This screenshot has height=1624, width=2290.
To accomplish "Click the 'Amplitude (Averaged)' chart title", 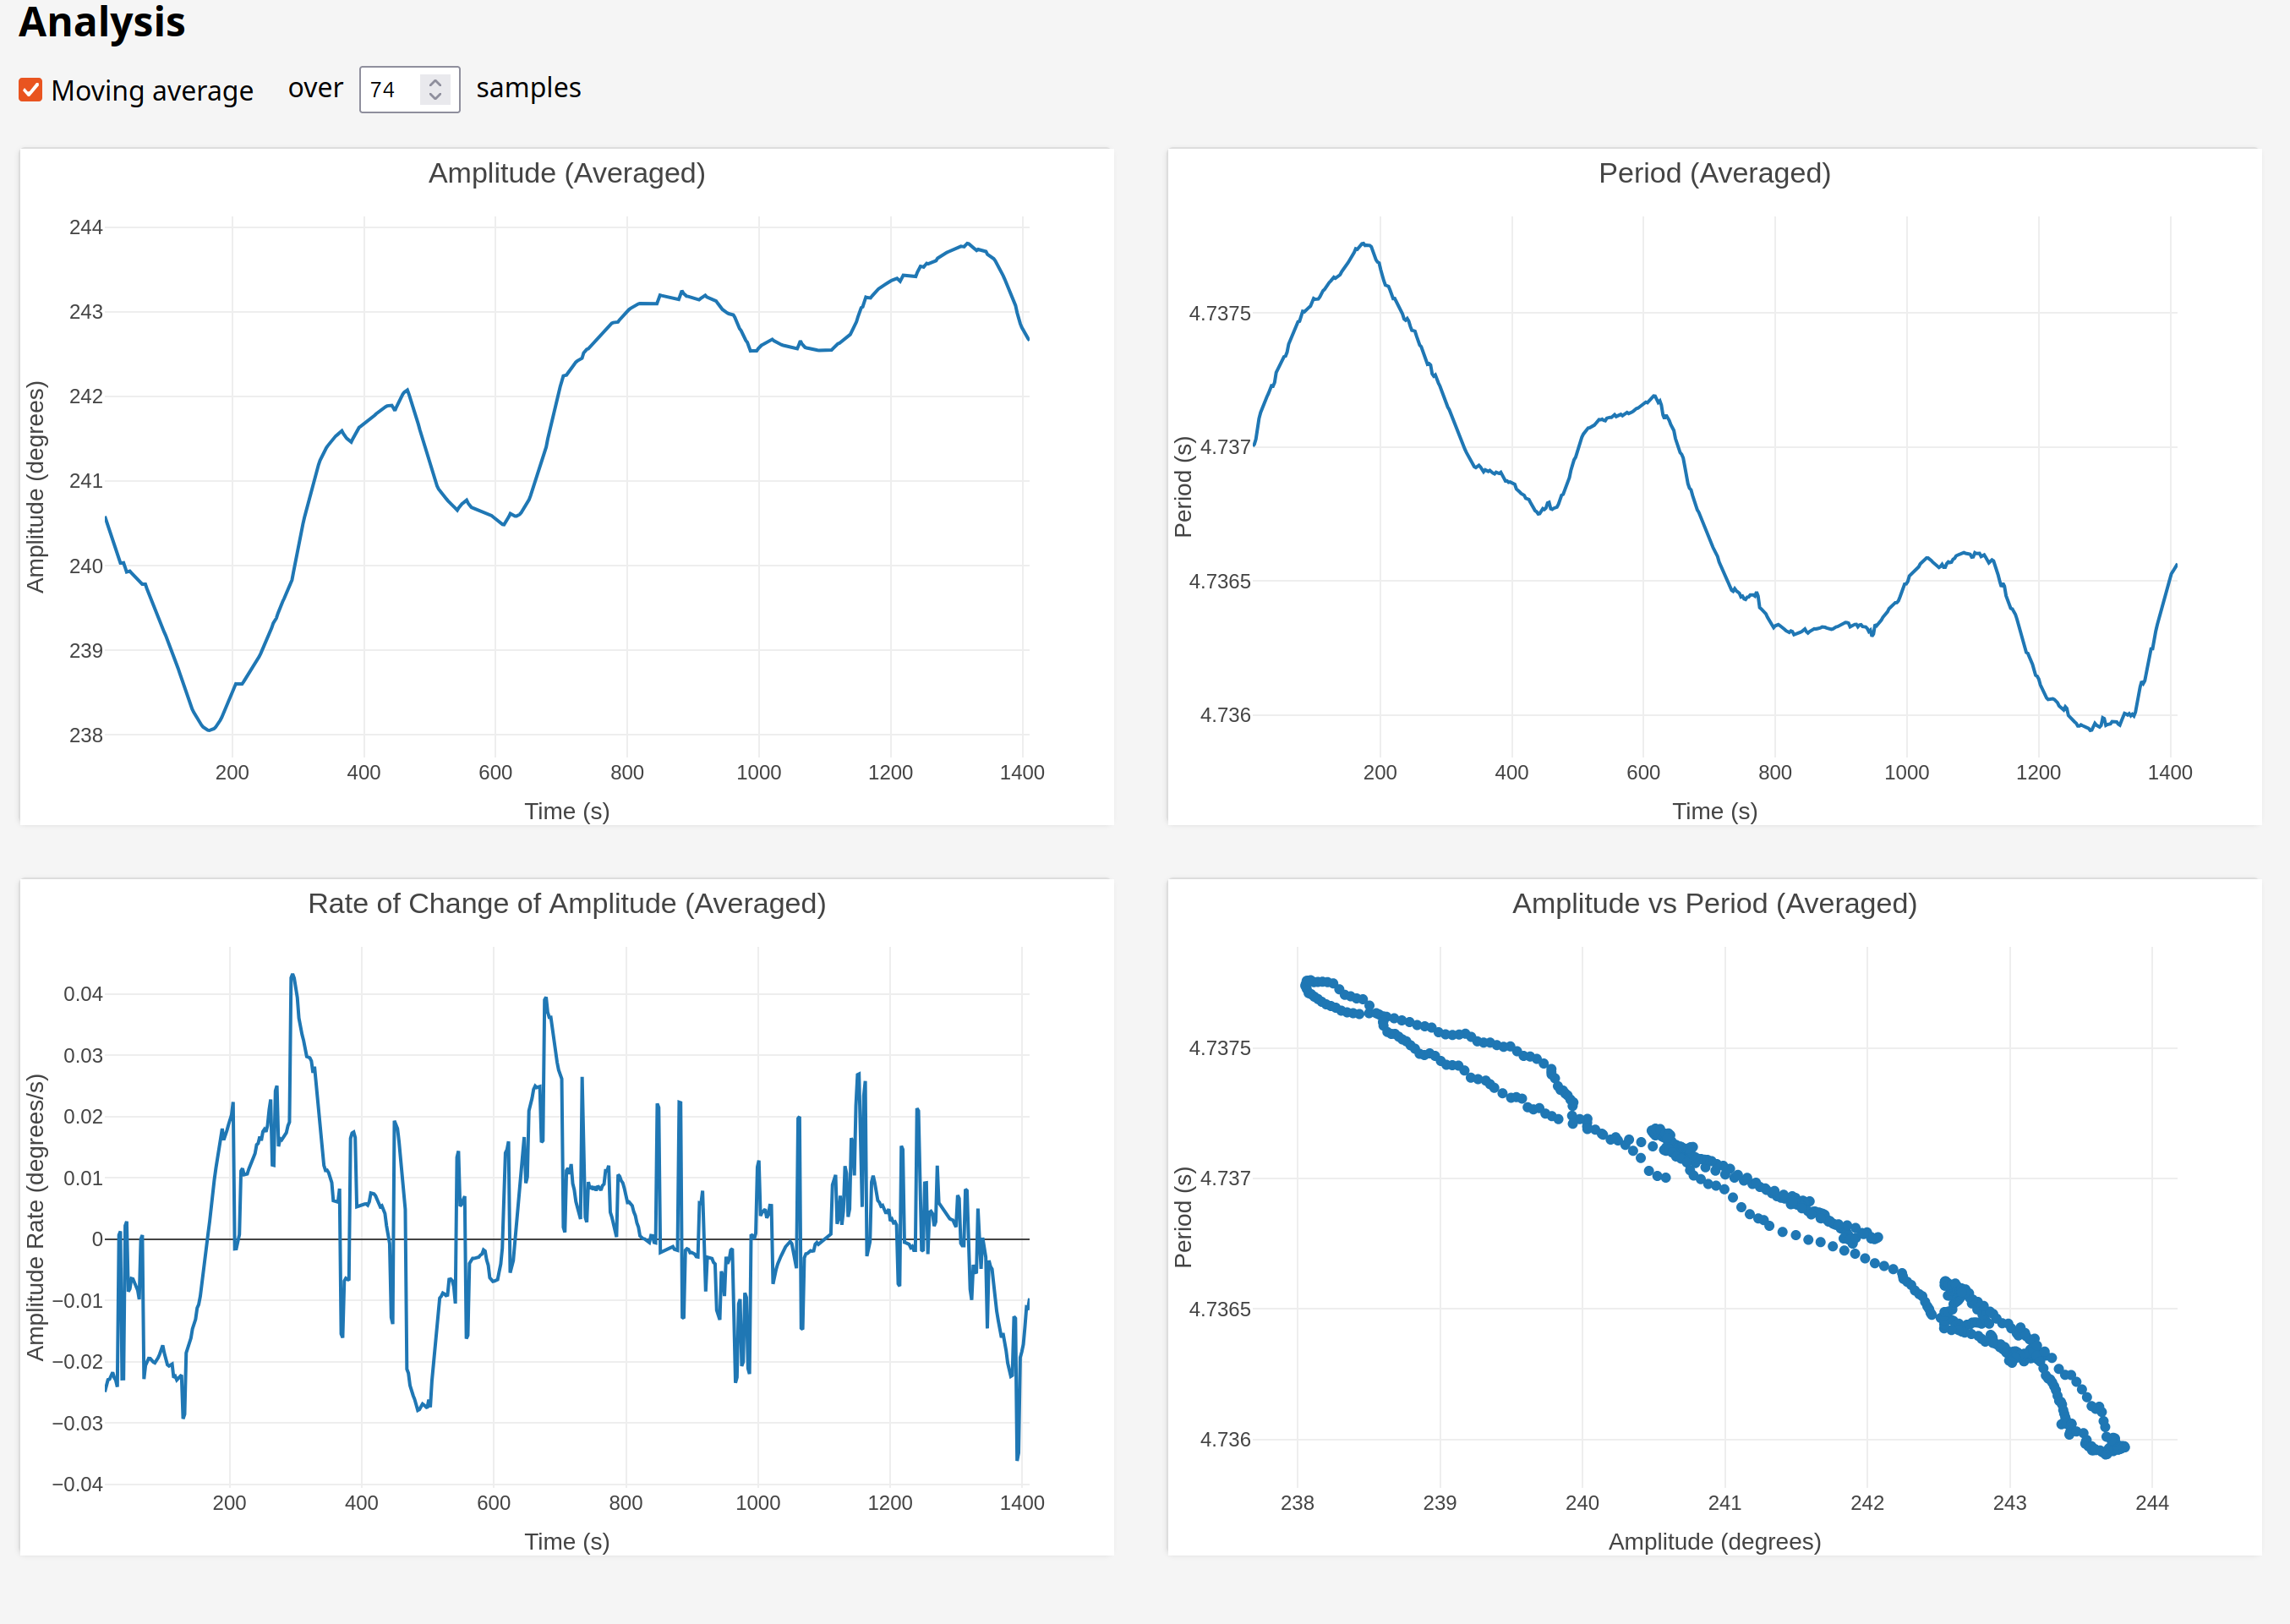I will pyautogui.click(x=567, y=173).
